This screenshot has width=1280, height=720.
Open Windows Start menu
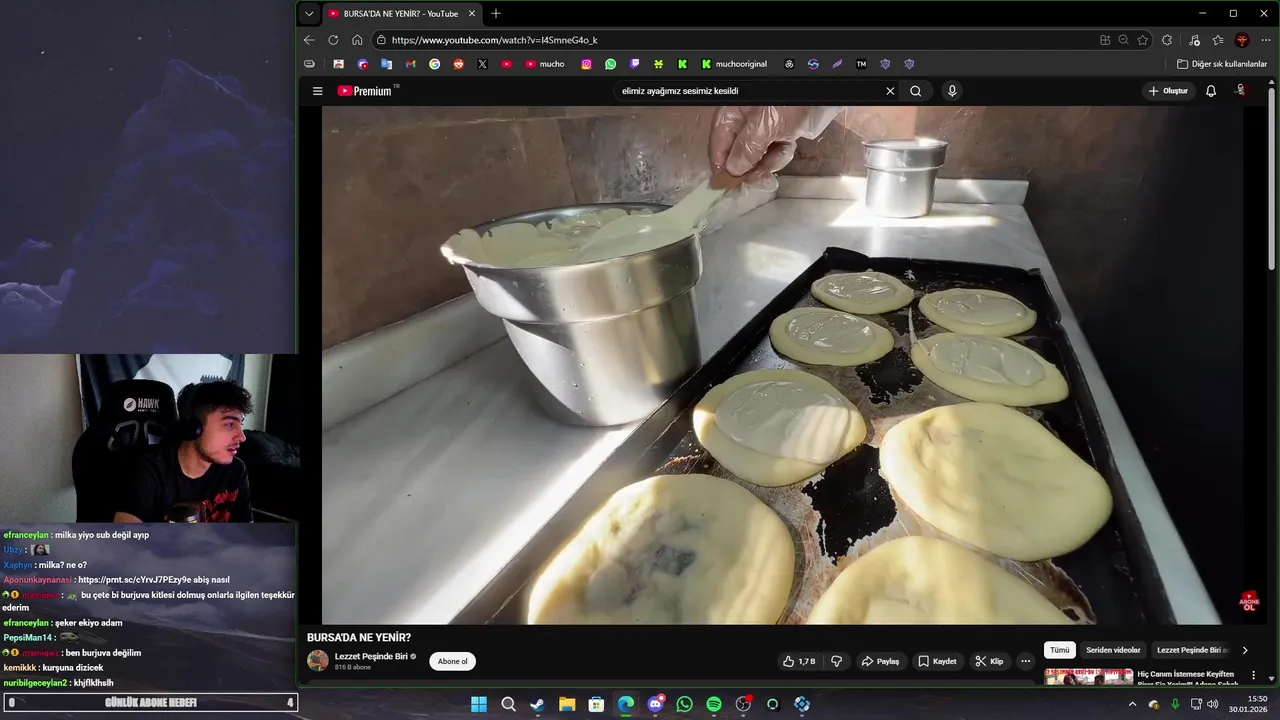point(479,704)
